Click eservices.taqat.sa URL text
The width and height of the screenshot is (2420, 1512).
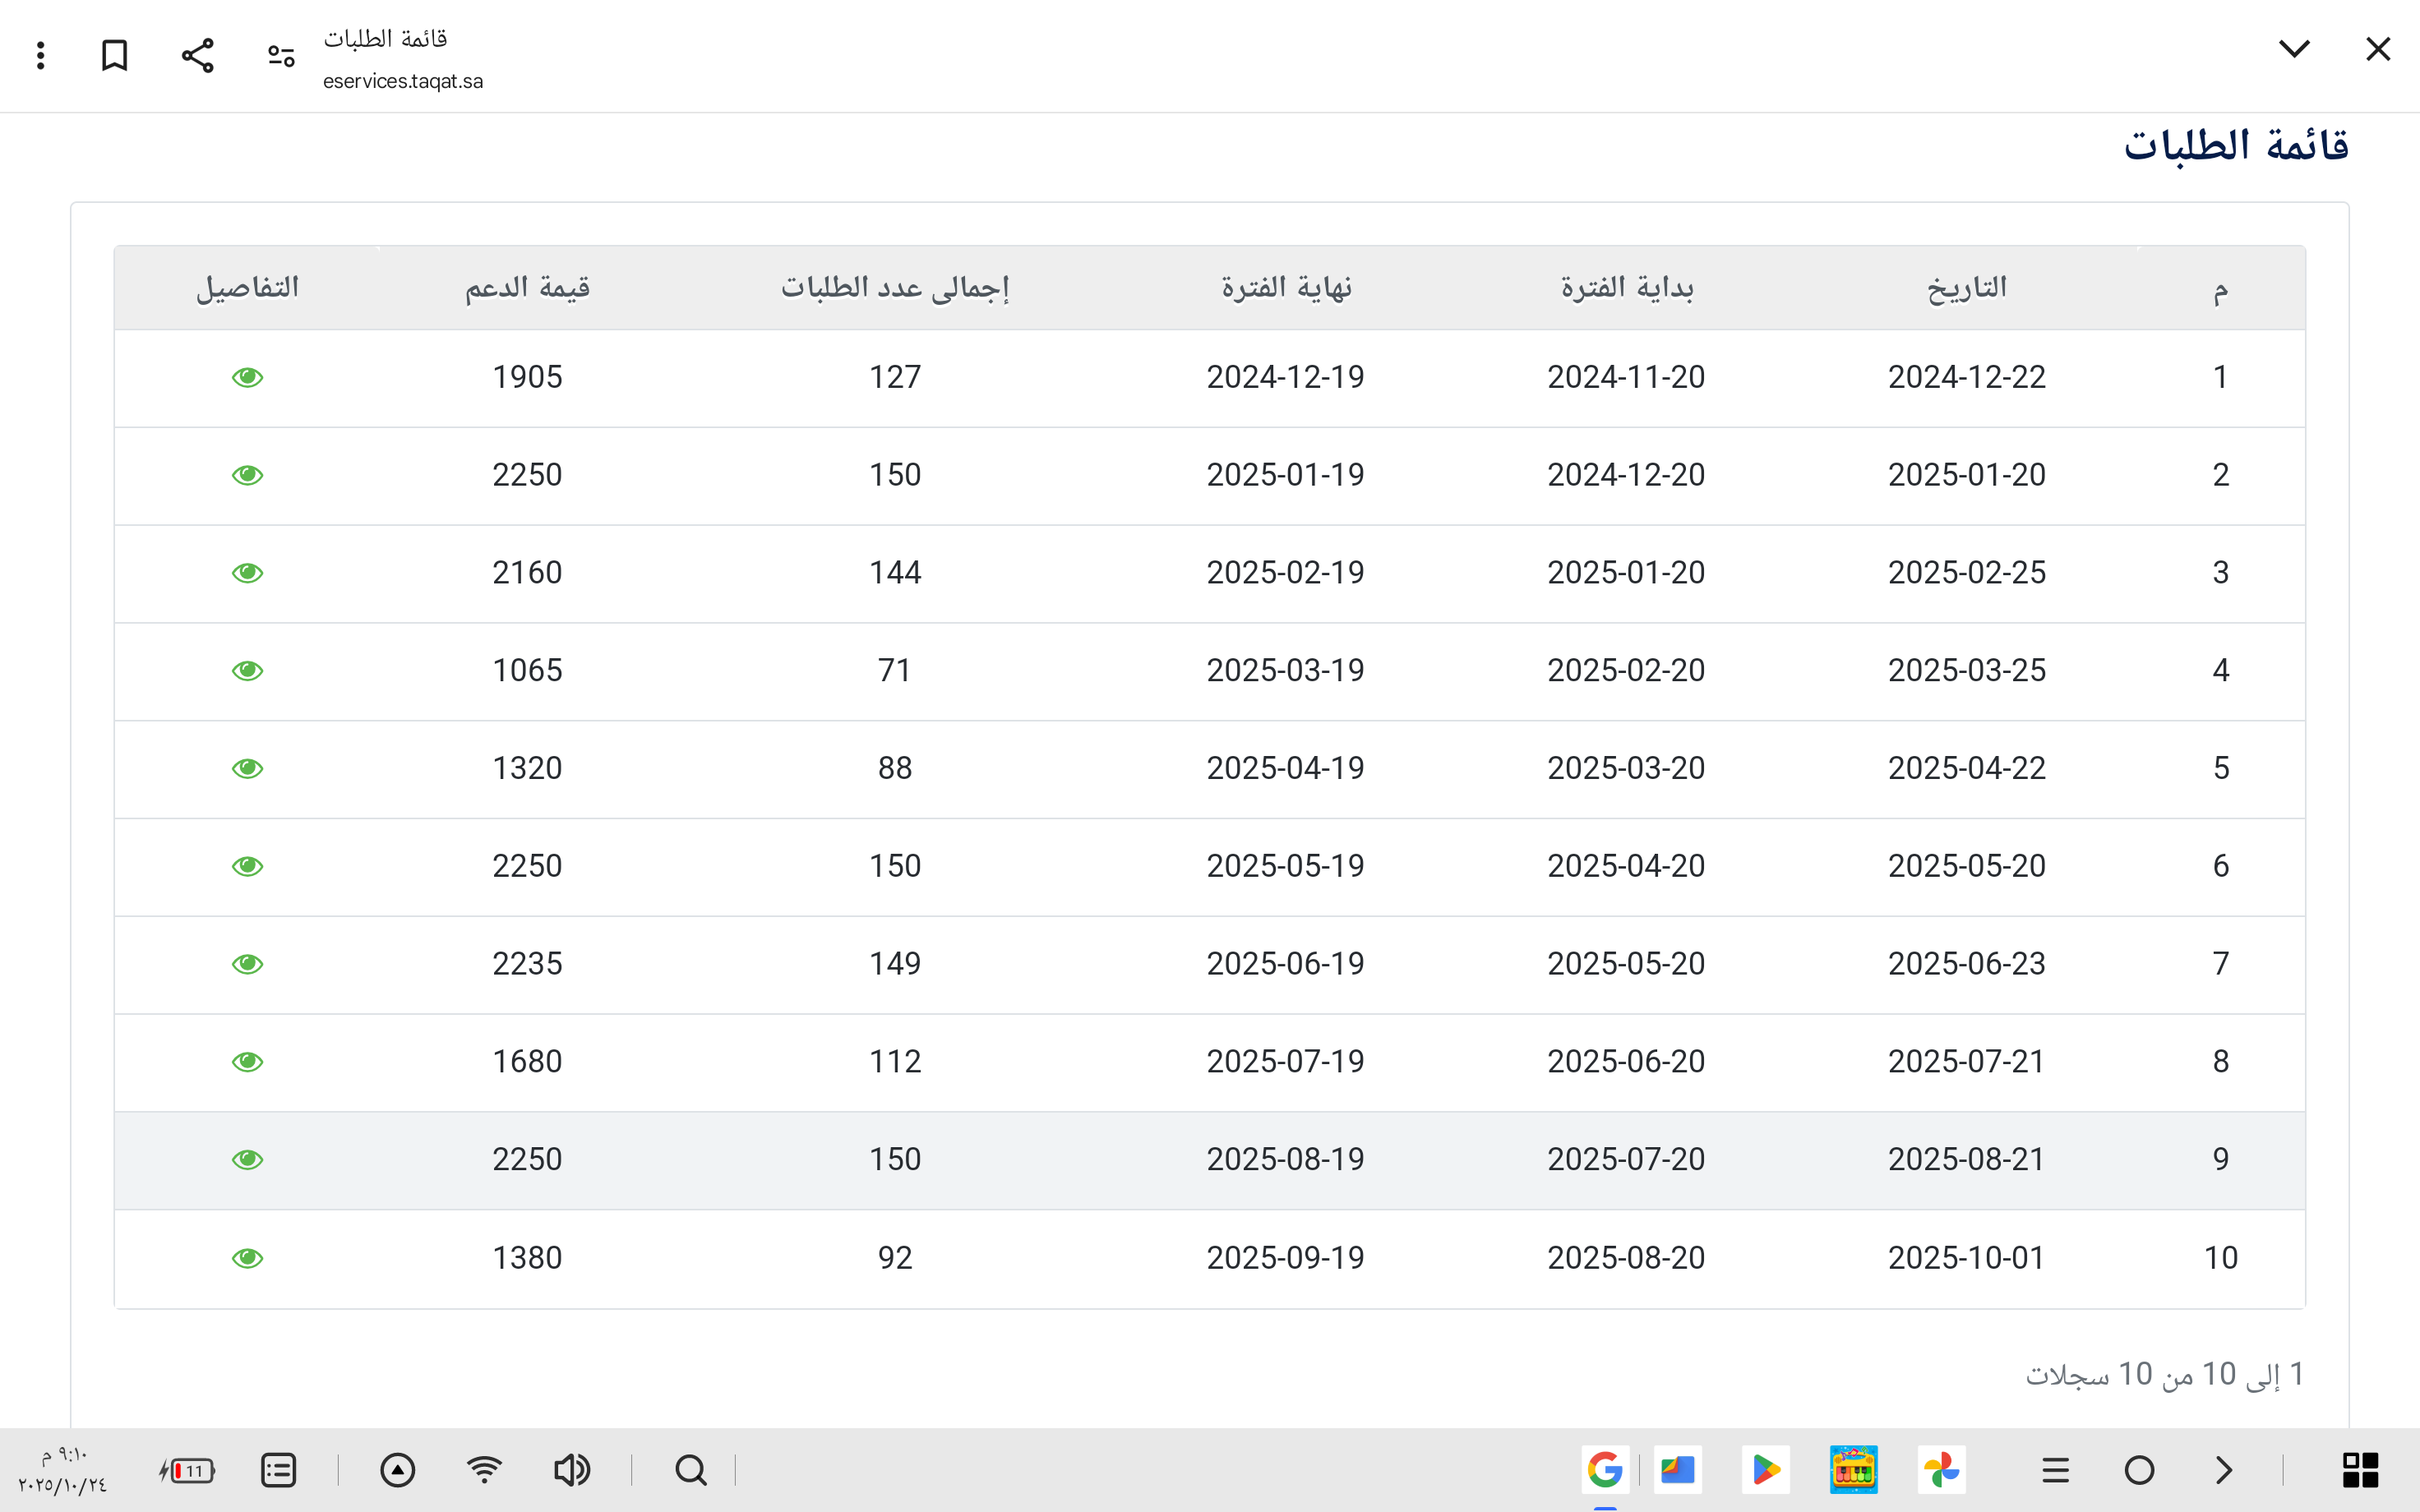coord(403,81)
